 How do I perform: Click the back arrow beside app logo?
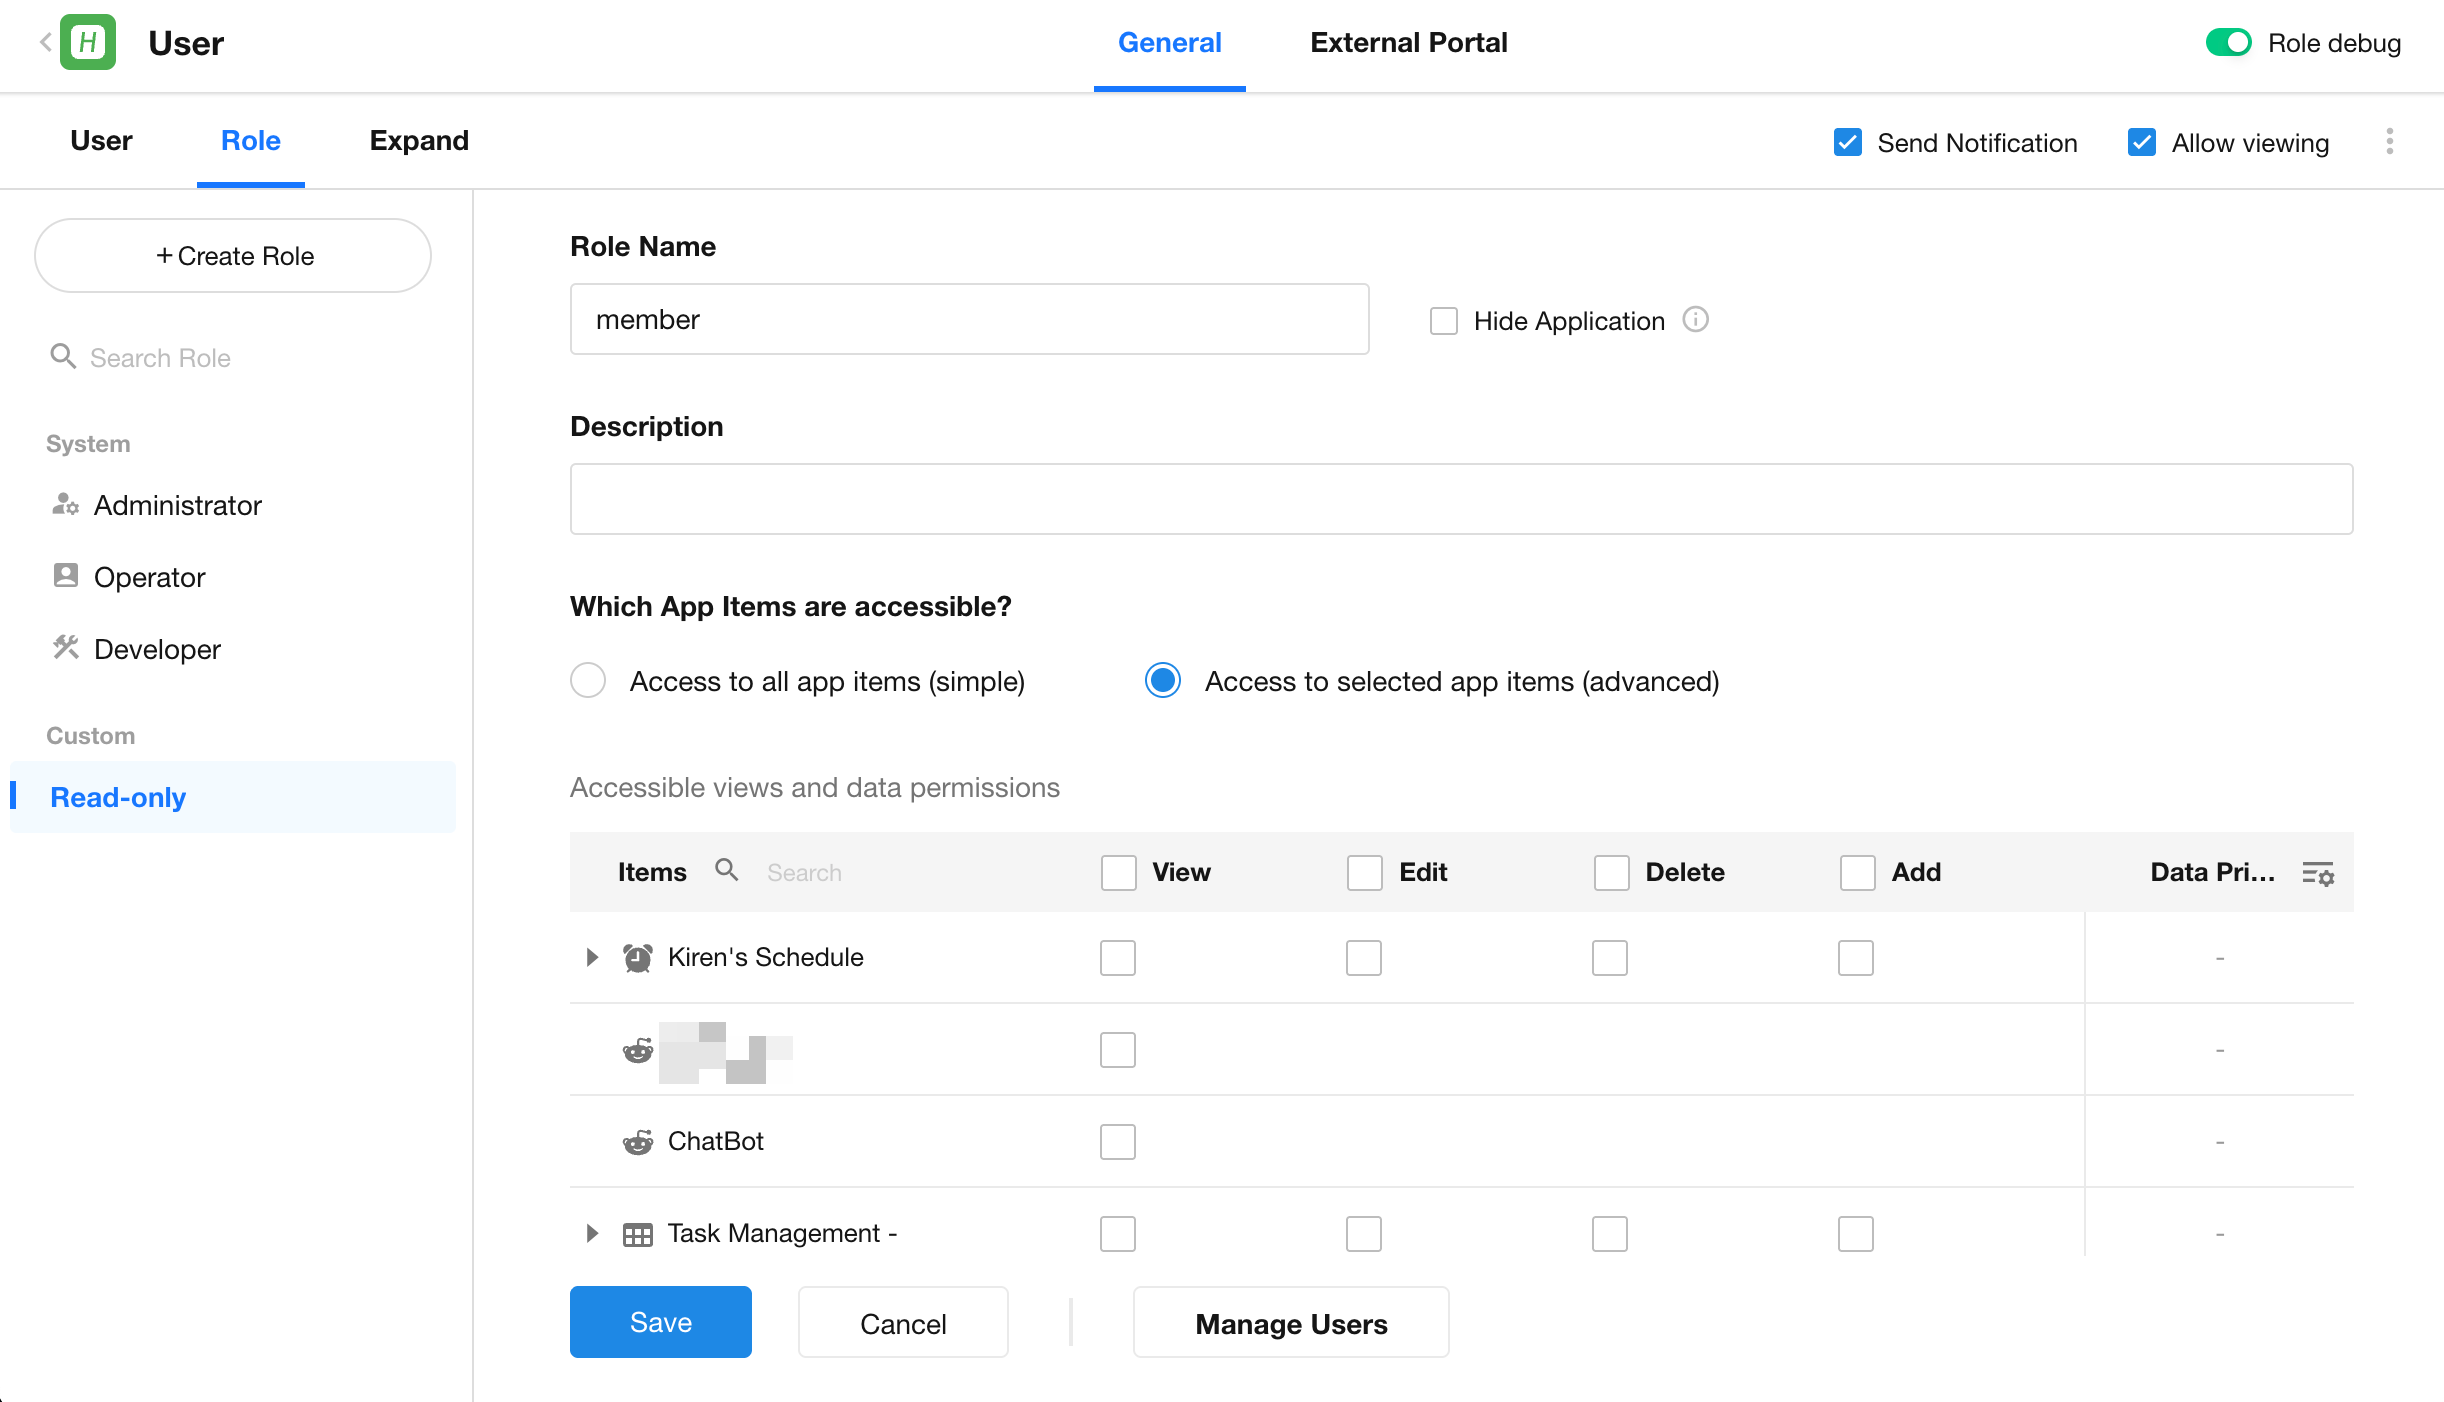[x=45, y=42]
